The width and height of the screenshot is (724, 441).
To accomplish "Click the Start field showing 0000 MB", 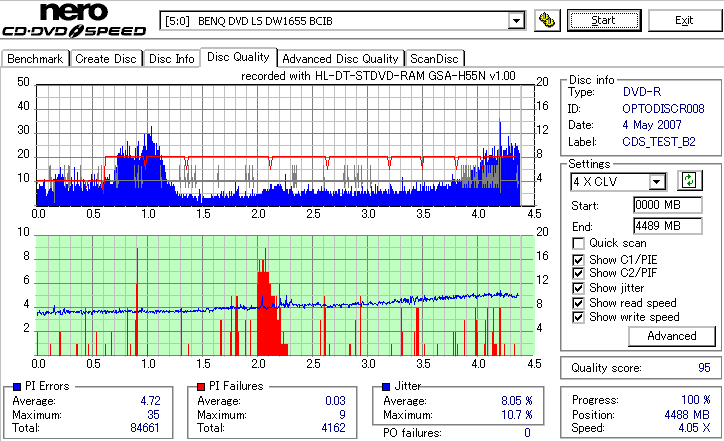I will 668,205.
